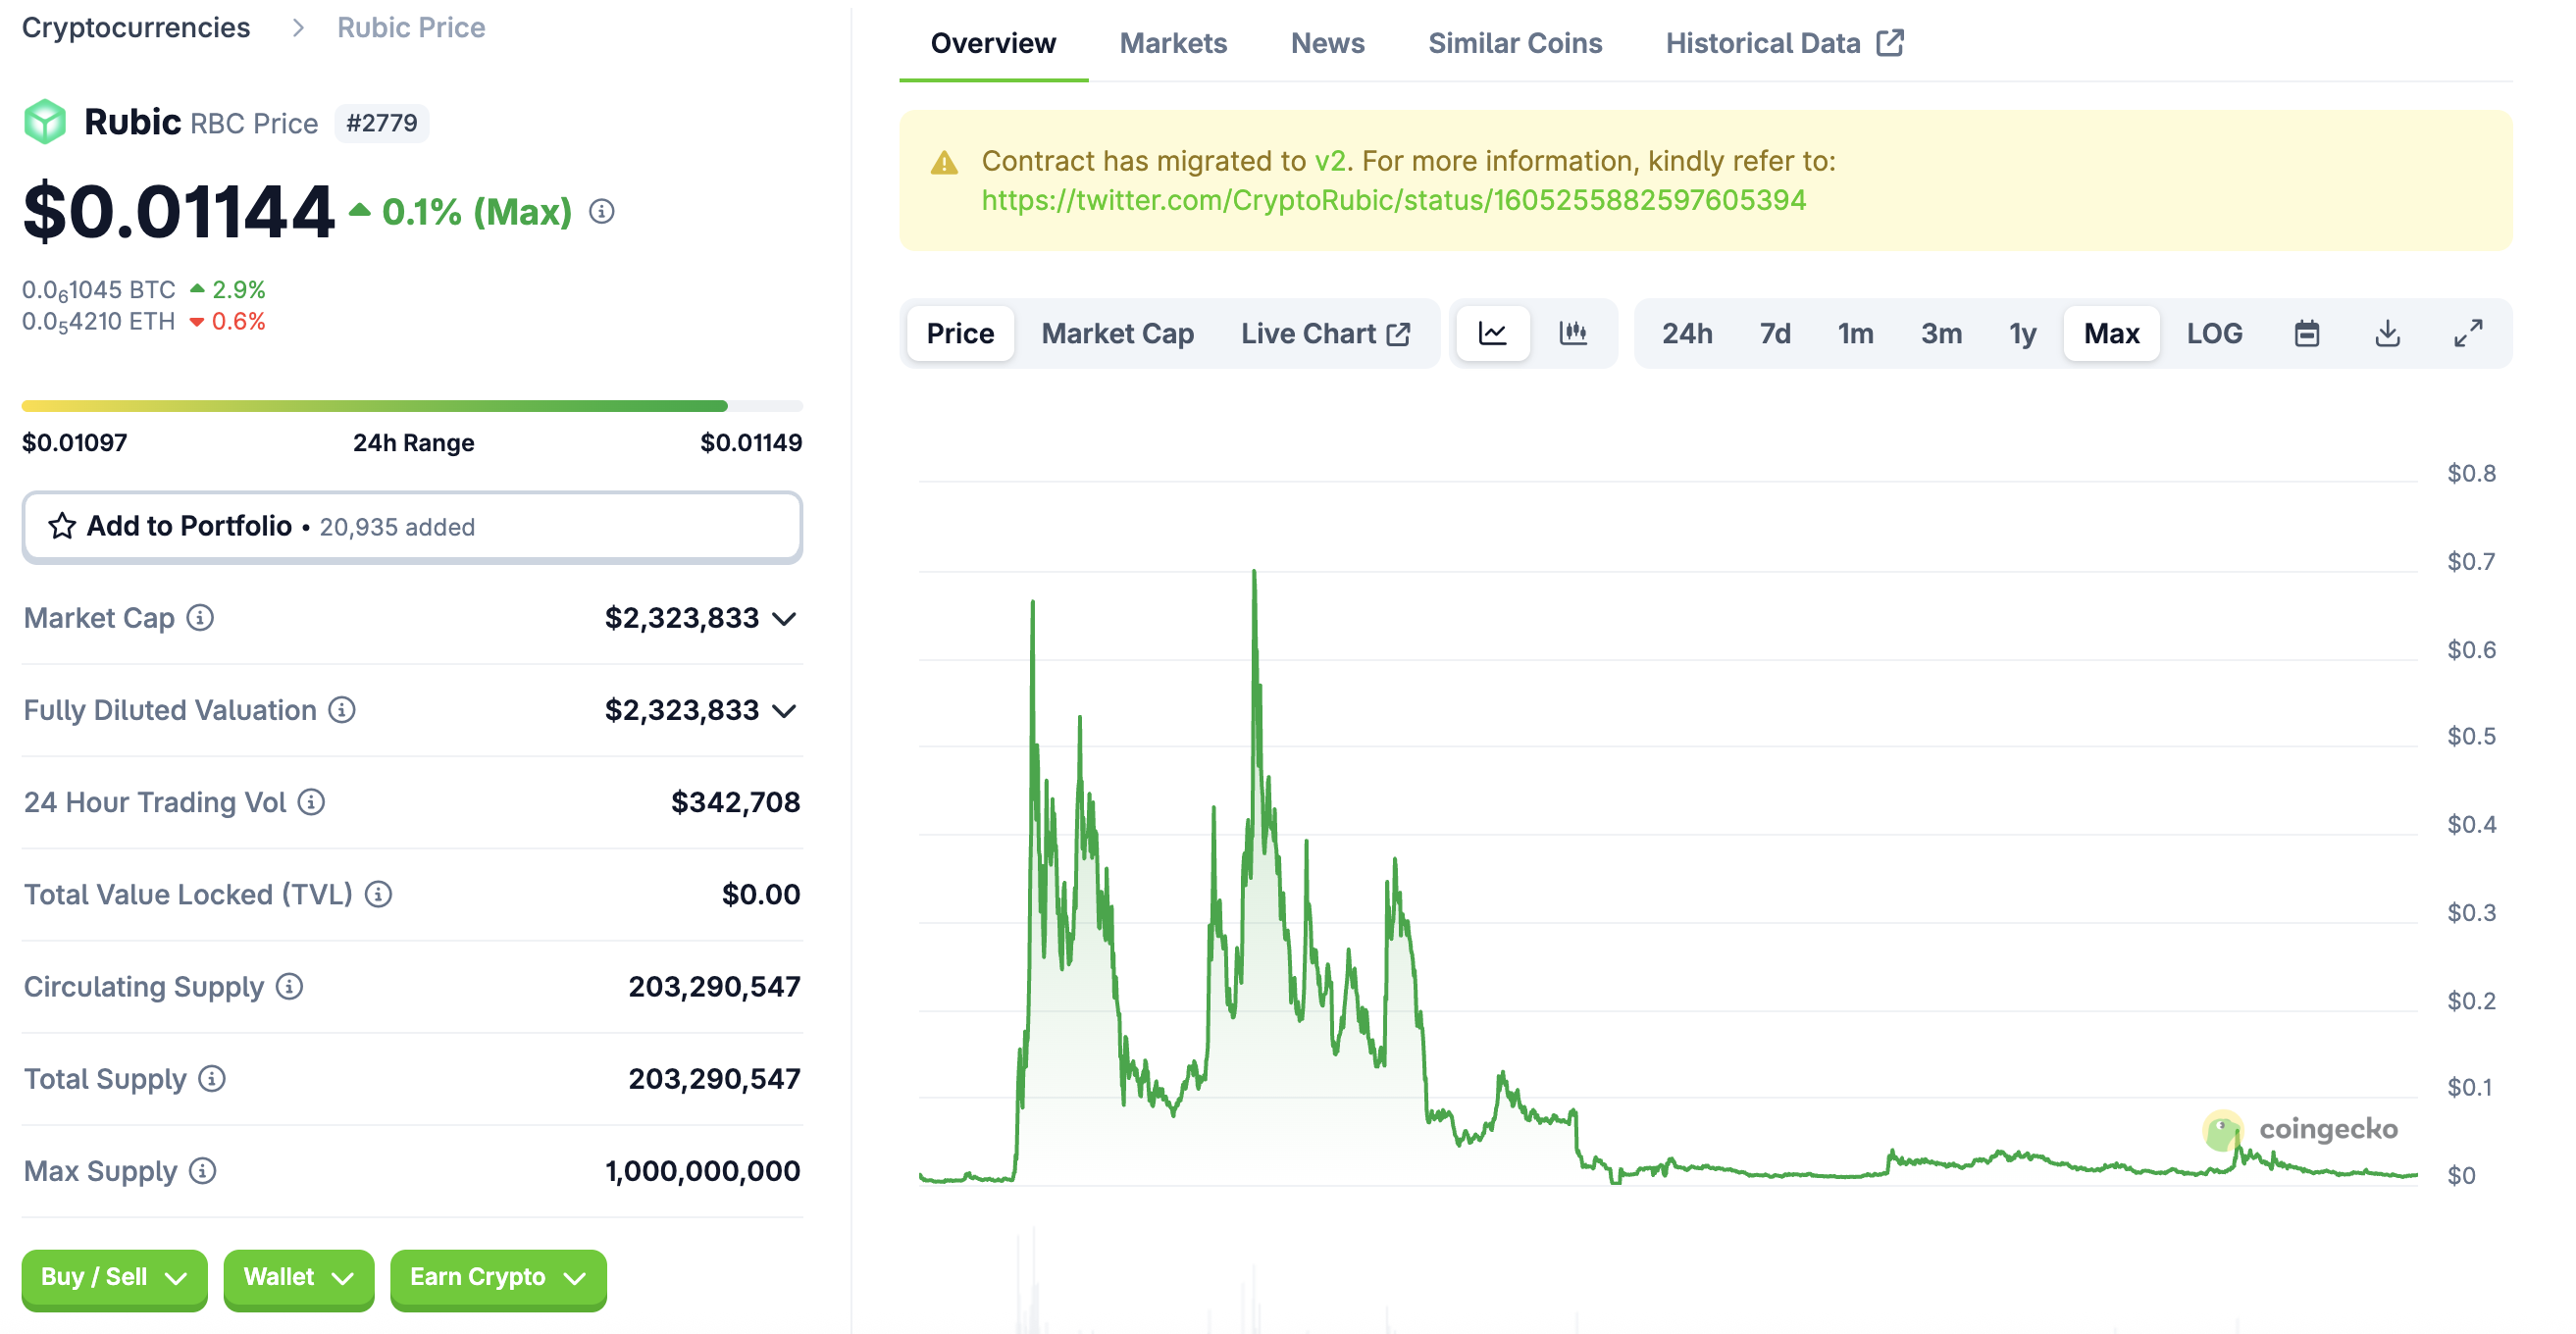Click the Circulating Supply 203,290,547 value
This screenshot has width=2576, height=1334.
714,987
